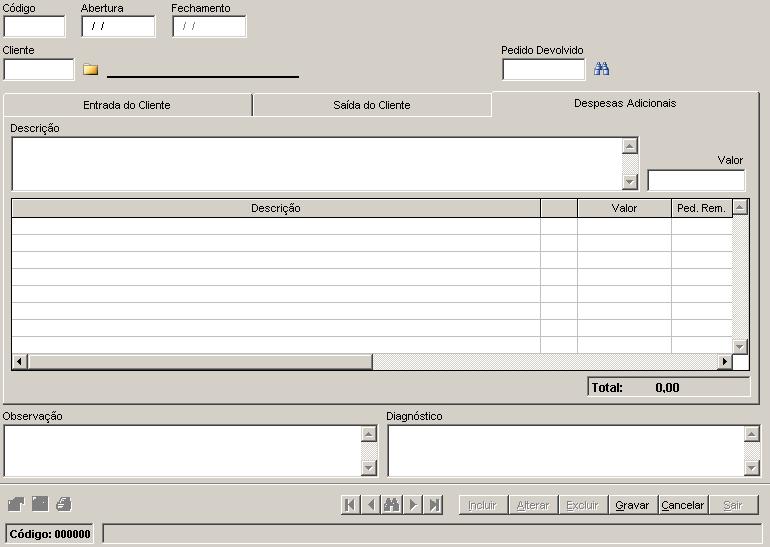The height and width of the screenshot is (547, 770).
Task: Click Descrição text area scroll down arrow
Action: click(x=630, y=182)
